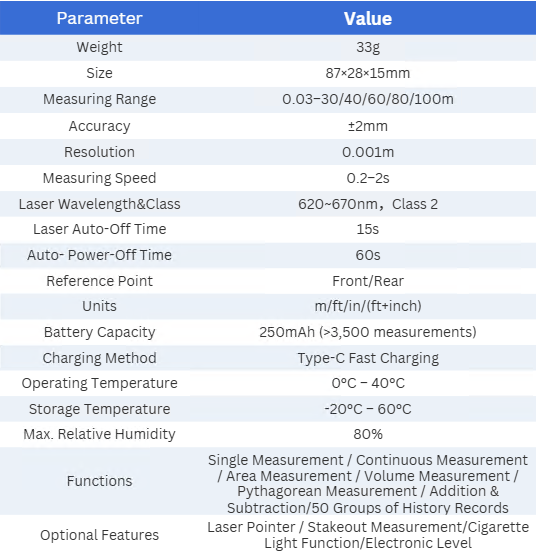Viewport: 536px width, 558px height.
Task: Select the Weight row label
Action: (99, 47)
